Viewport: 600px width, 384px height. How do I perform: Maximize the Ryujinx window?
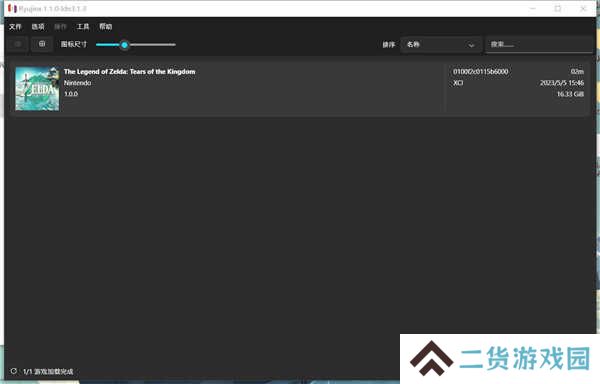click(558, 8)
